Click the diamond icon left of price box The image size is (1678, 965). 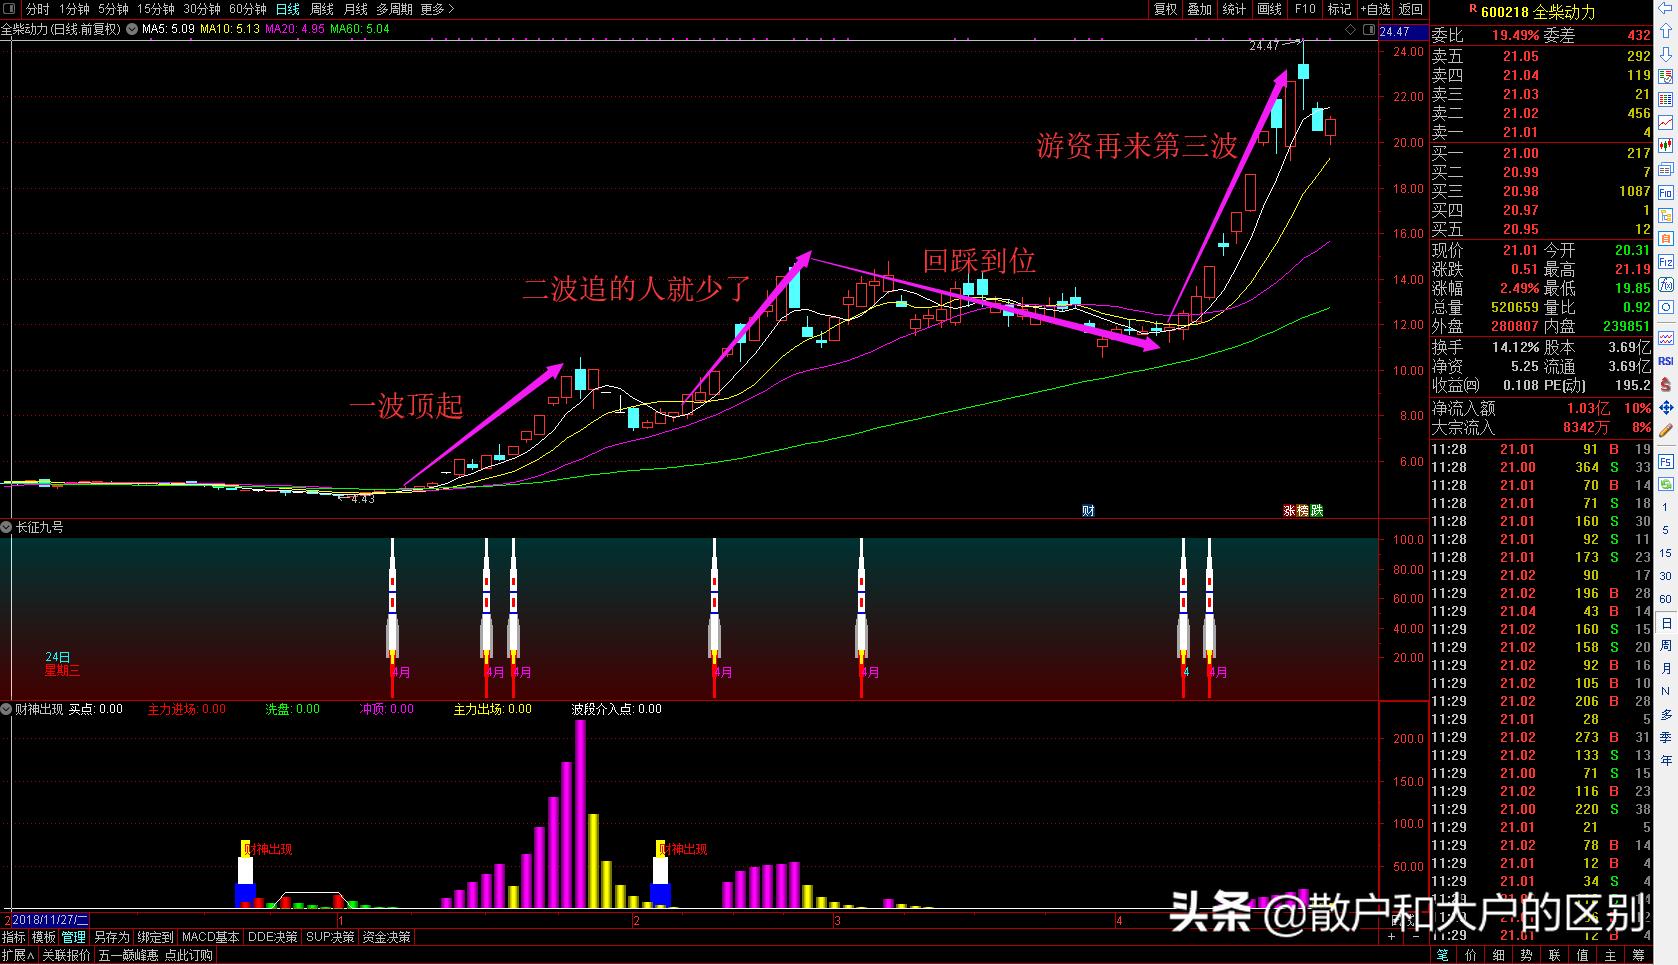click(1350, 31)
